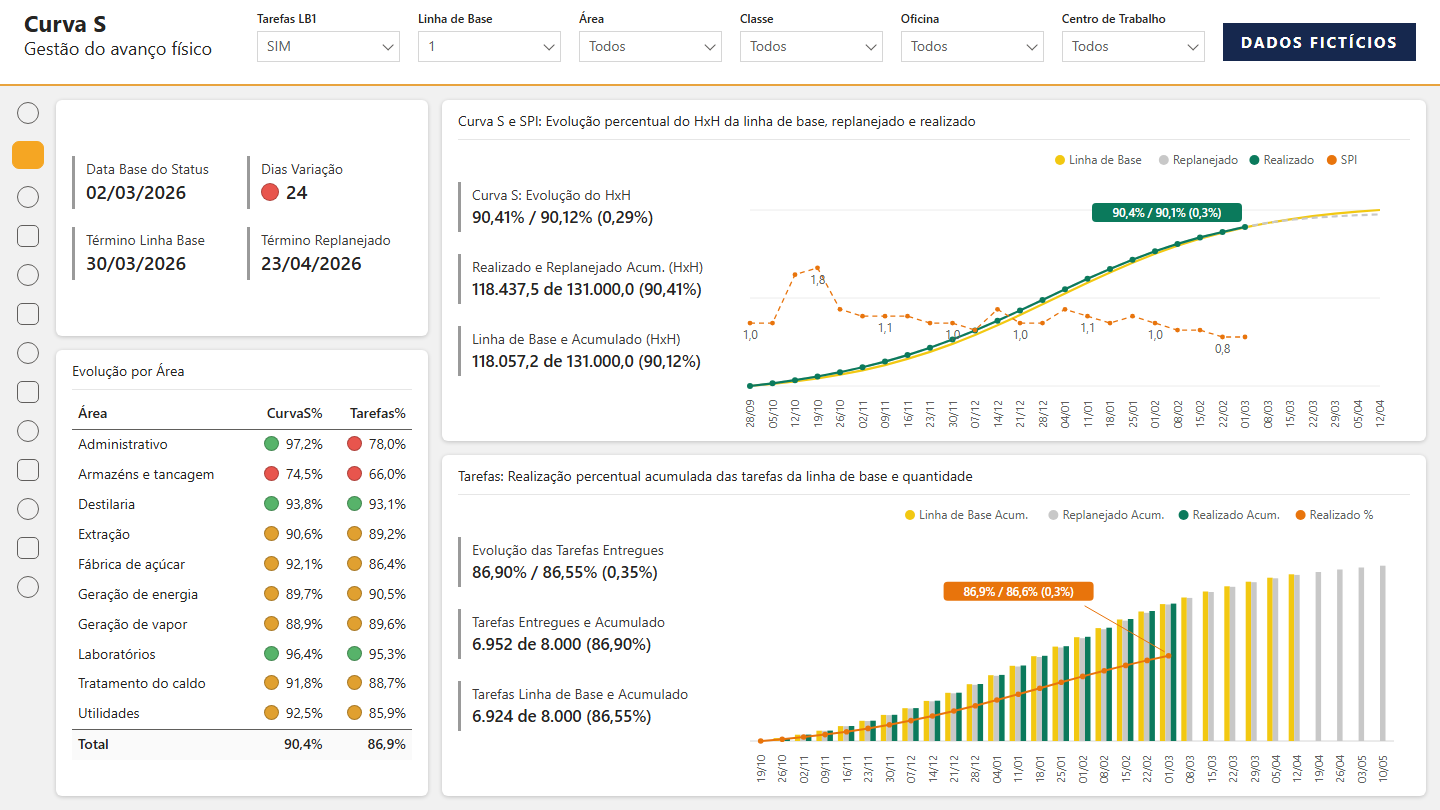Select the Destilaria row in area table
1440x810 pixels.
tap(242, 504)
